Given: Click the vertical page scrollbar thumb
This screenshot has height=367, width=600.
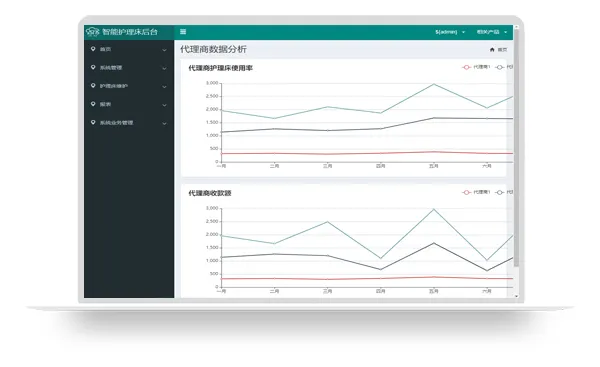Looking at the screenshot, I should pyautogui.click(x=516, y=147).
